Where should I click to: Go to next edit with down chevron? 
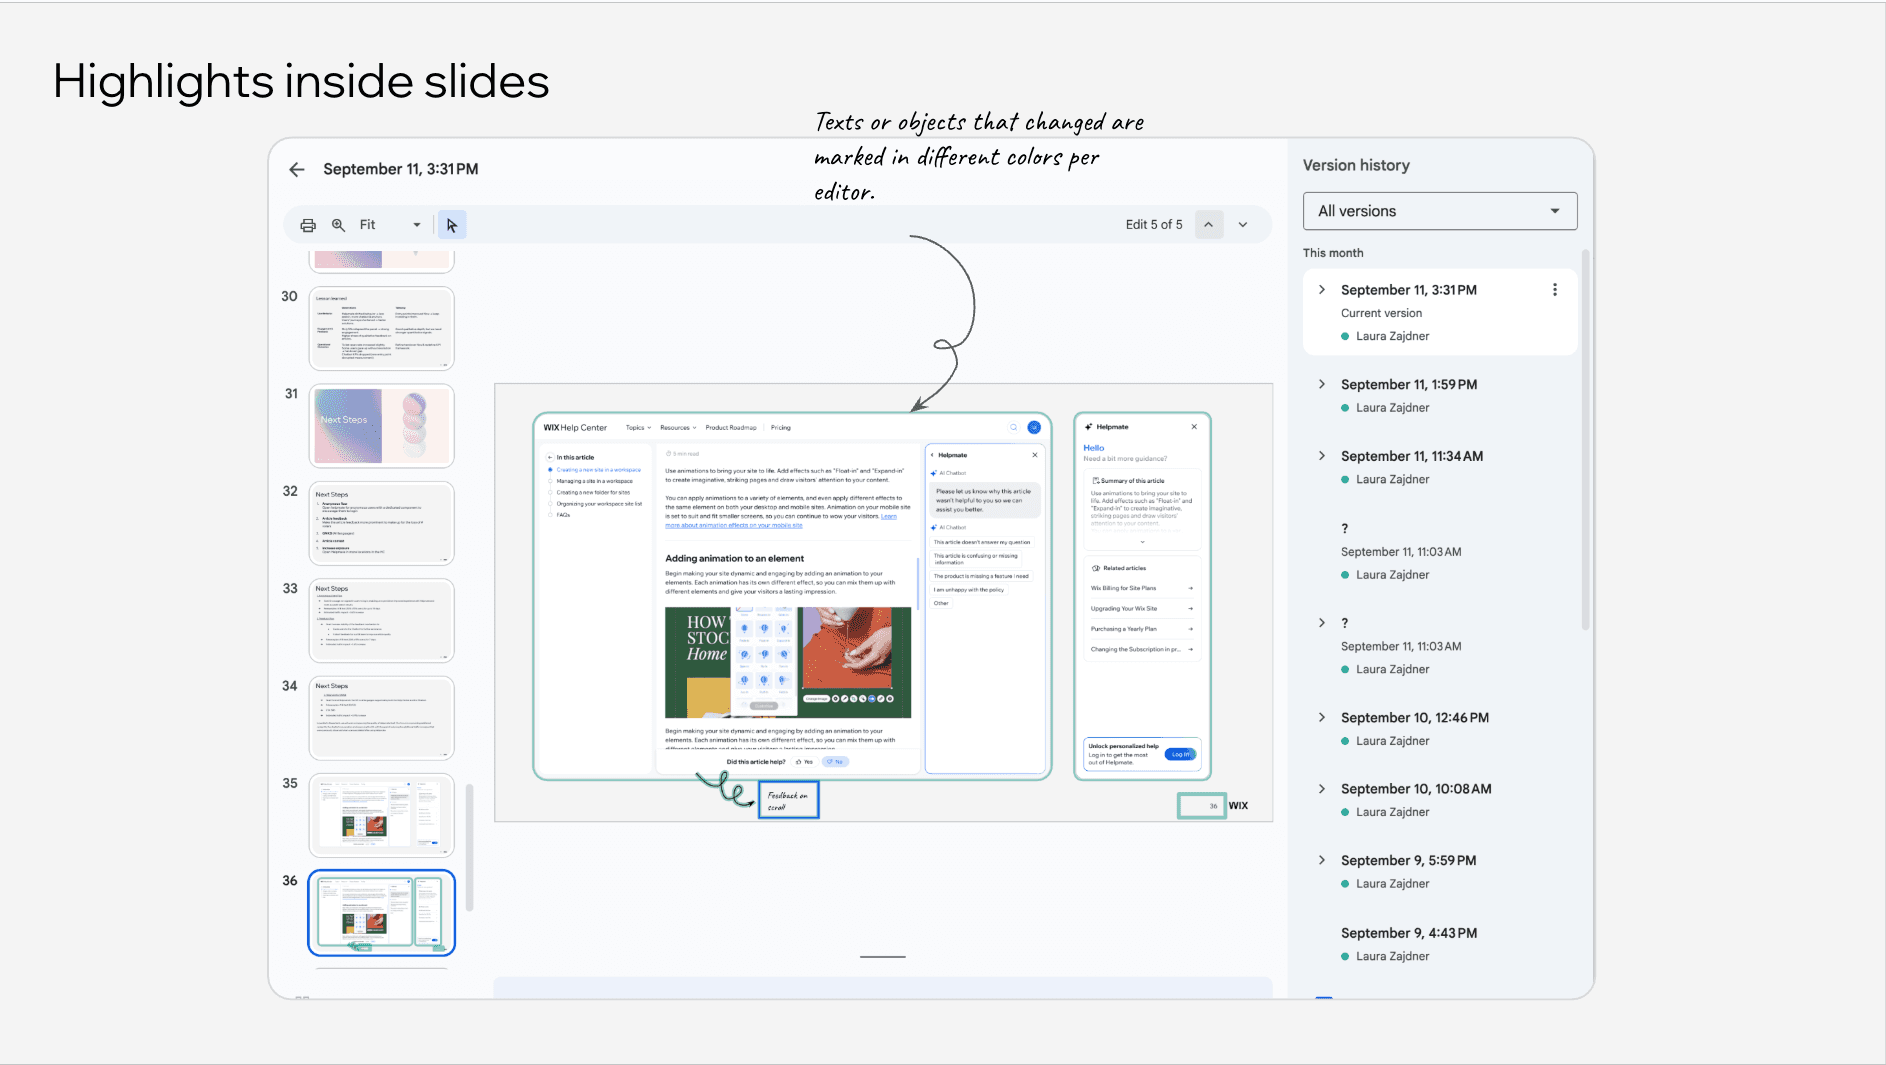click(1243, 225)
